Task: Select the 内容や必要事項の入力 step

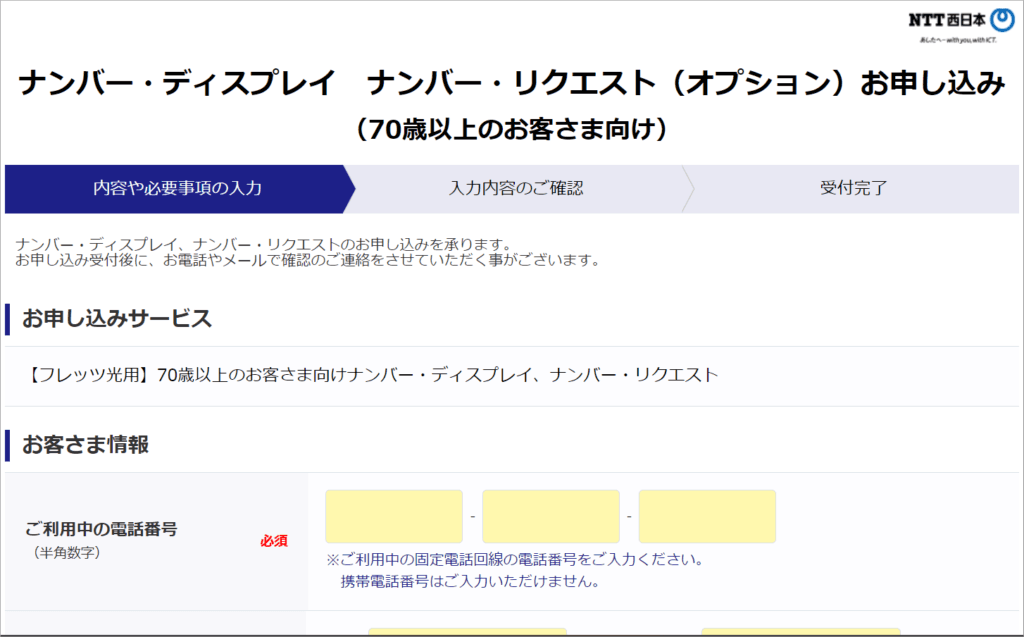Action: 177,188
